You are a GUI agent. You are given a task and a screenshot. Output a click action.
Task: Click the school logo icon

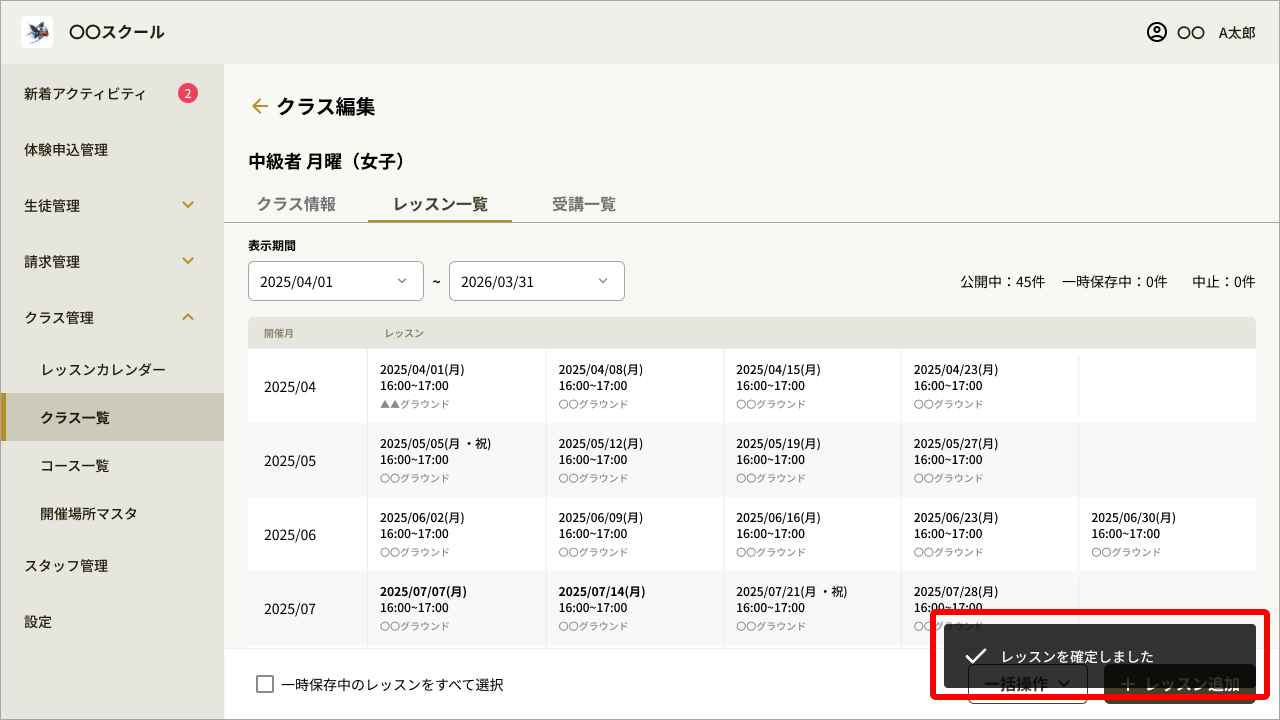pos(37,32)
